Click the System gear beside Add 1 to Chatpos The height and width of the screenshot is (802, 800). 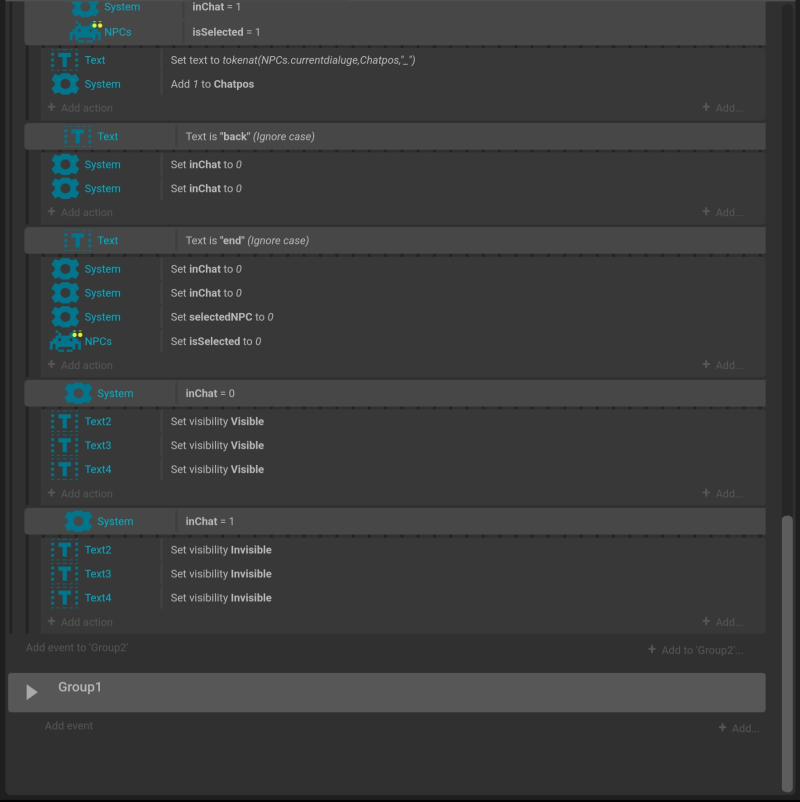pos(65,84)
